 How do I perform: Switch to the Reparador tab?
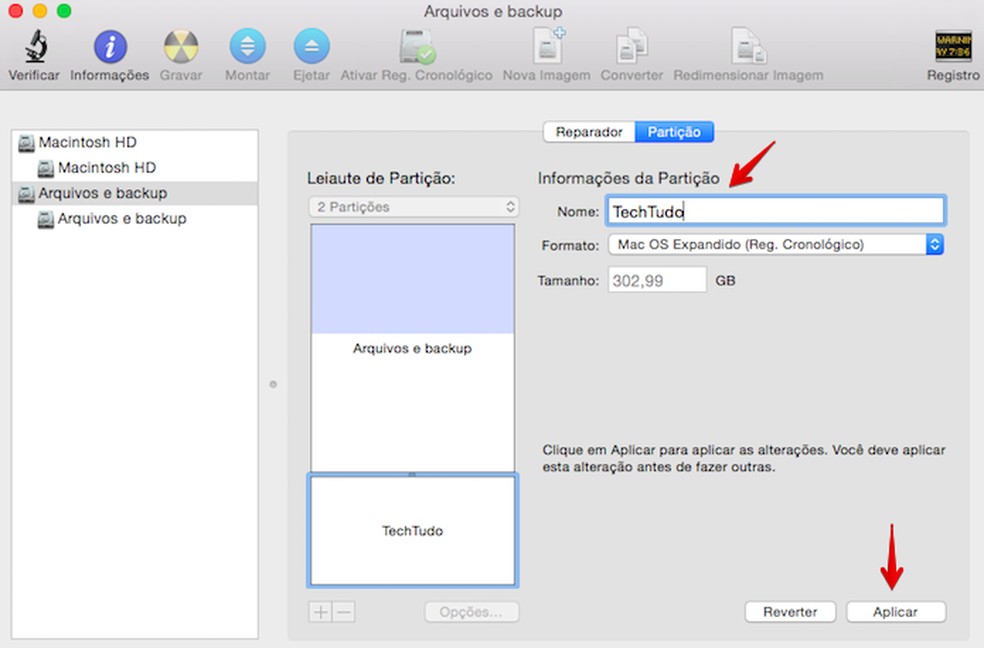(589, 132)
